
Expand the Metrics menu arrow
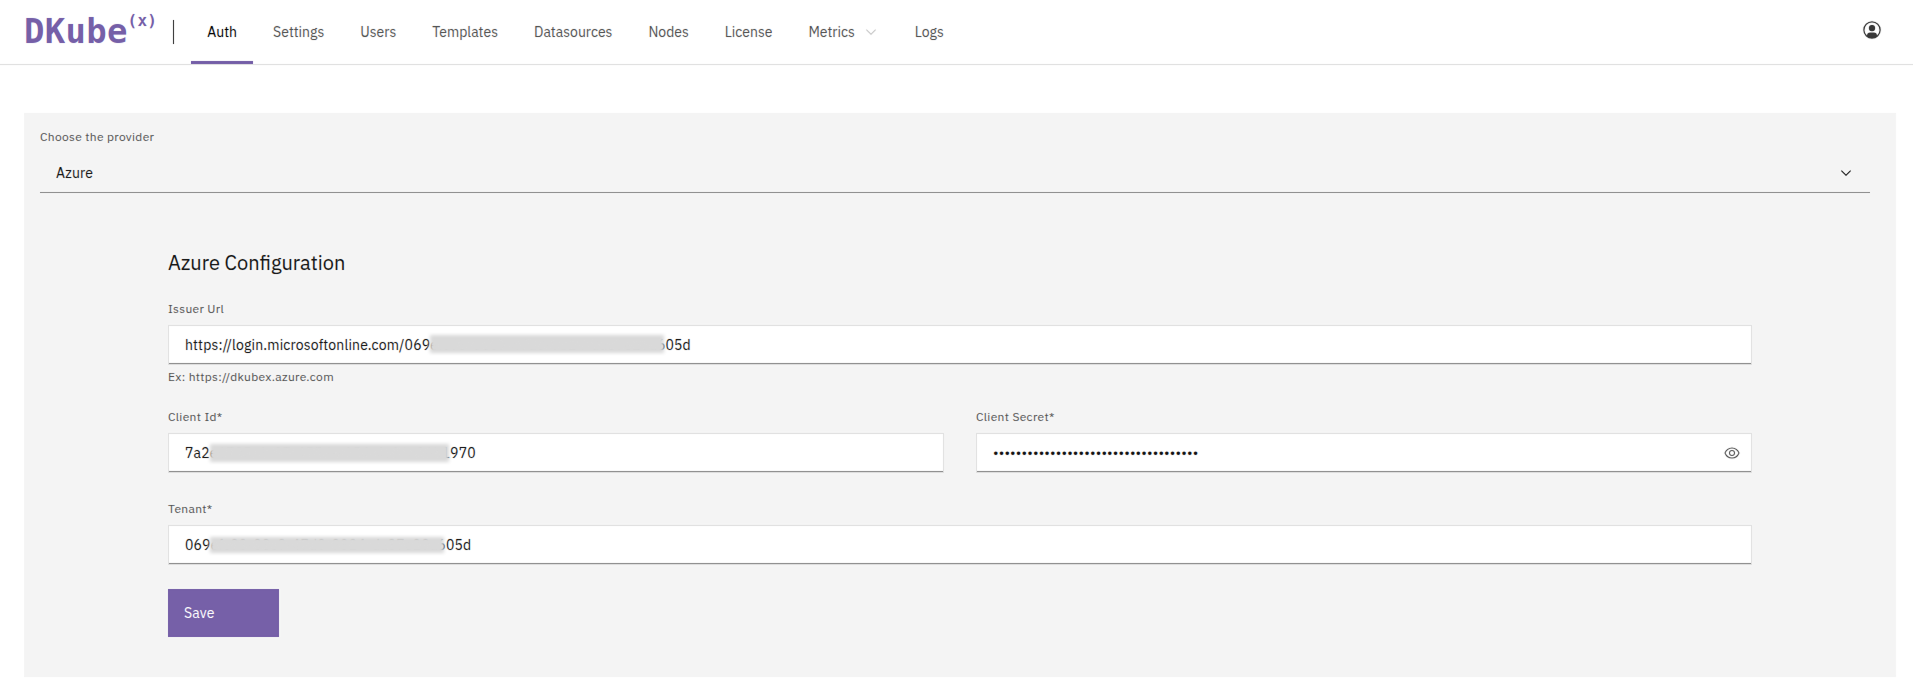871,32
